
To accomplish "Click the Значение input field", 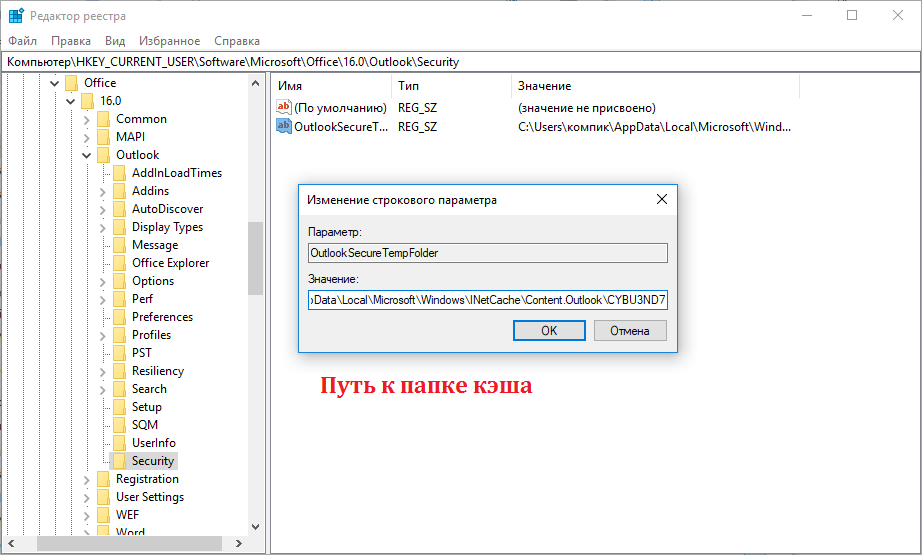I will pos(487,300).
